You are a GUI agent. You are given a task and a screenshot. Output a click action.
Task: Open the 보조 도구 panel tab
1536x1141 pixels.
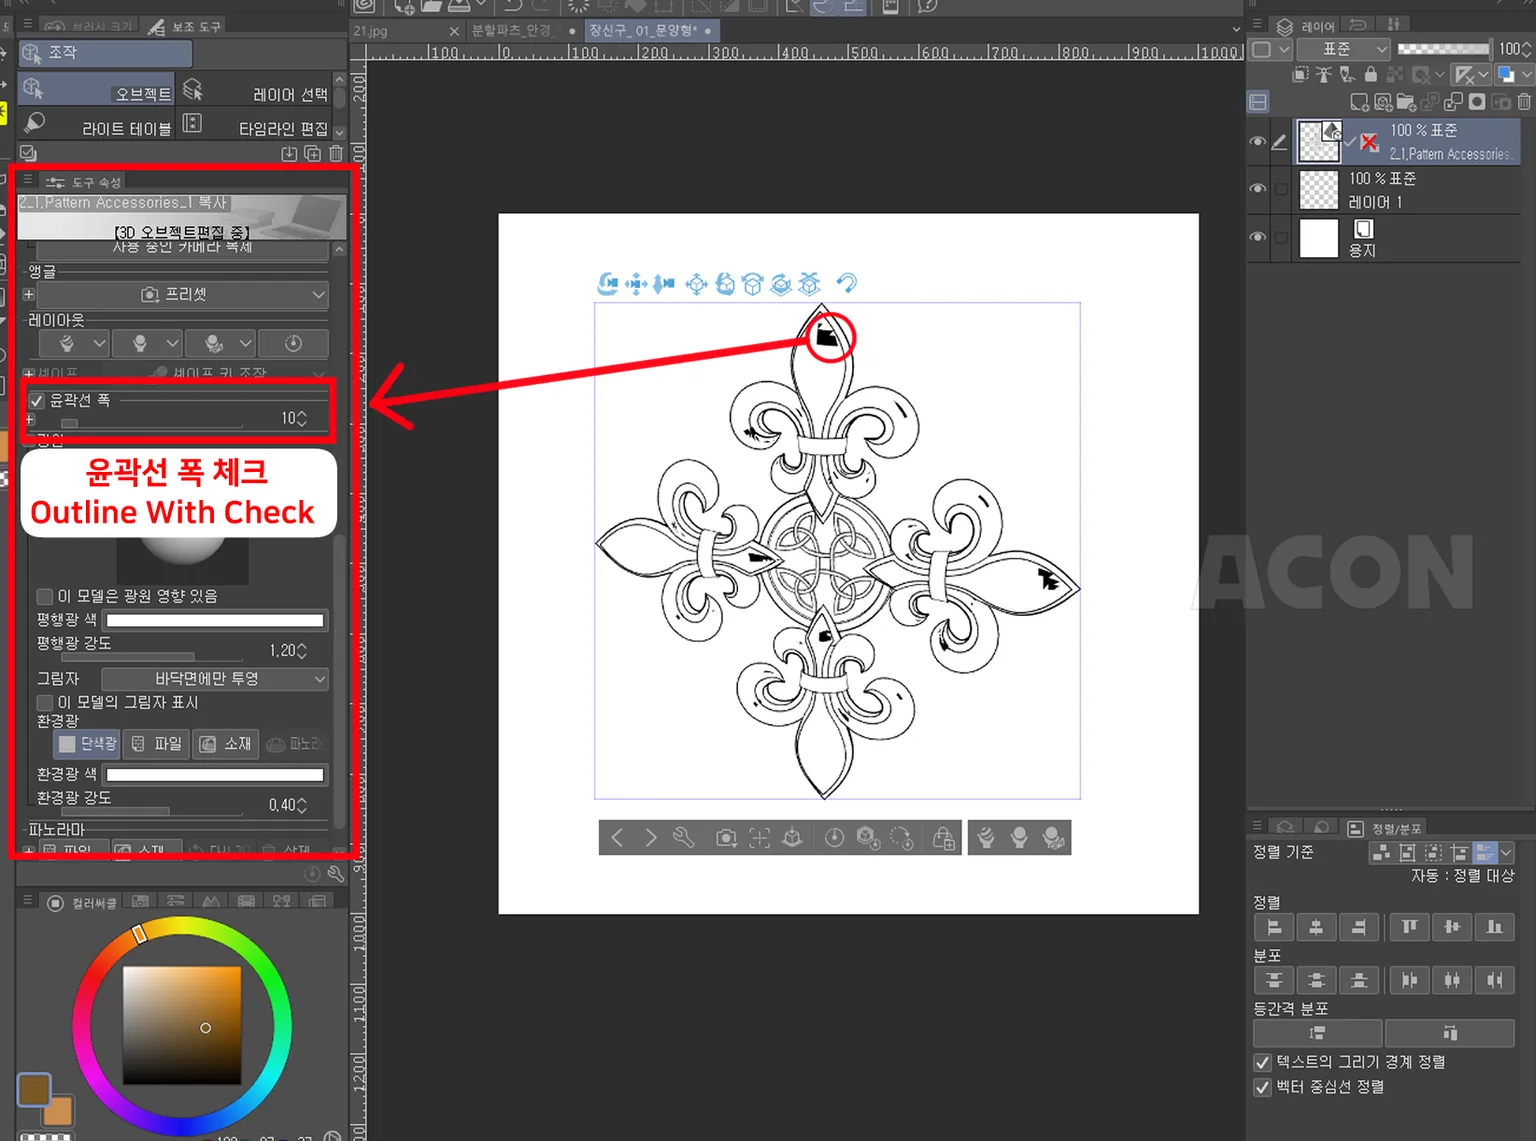click(186, 27)
